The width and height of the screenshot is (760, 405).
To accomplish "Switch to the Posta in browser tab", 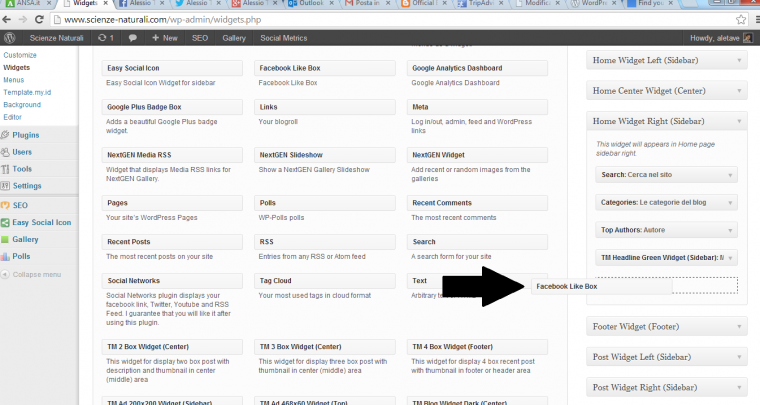I will pos(366,3).
